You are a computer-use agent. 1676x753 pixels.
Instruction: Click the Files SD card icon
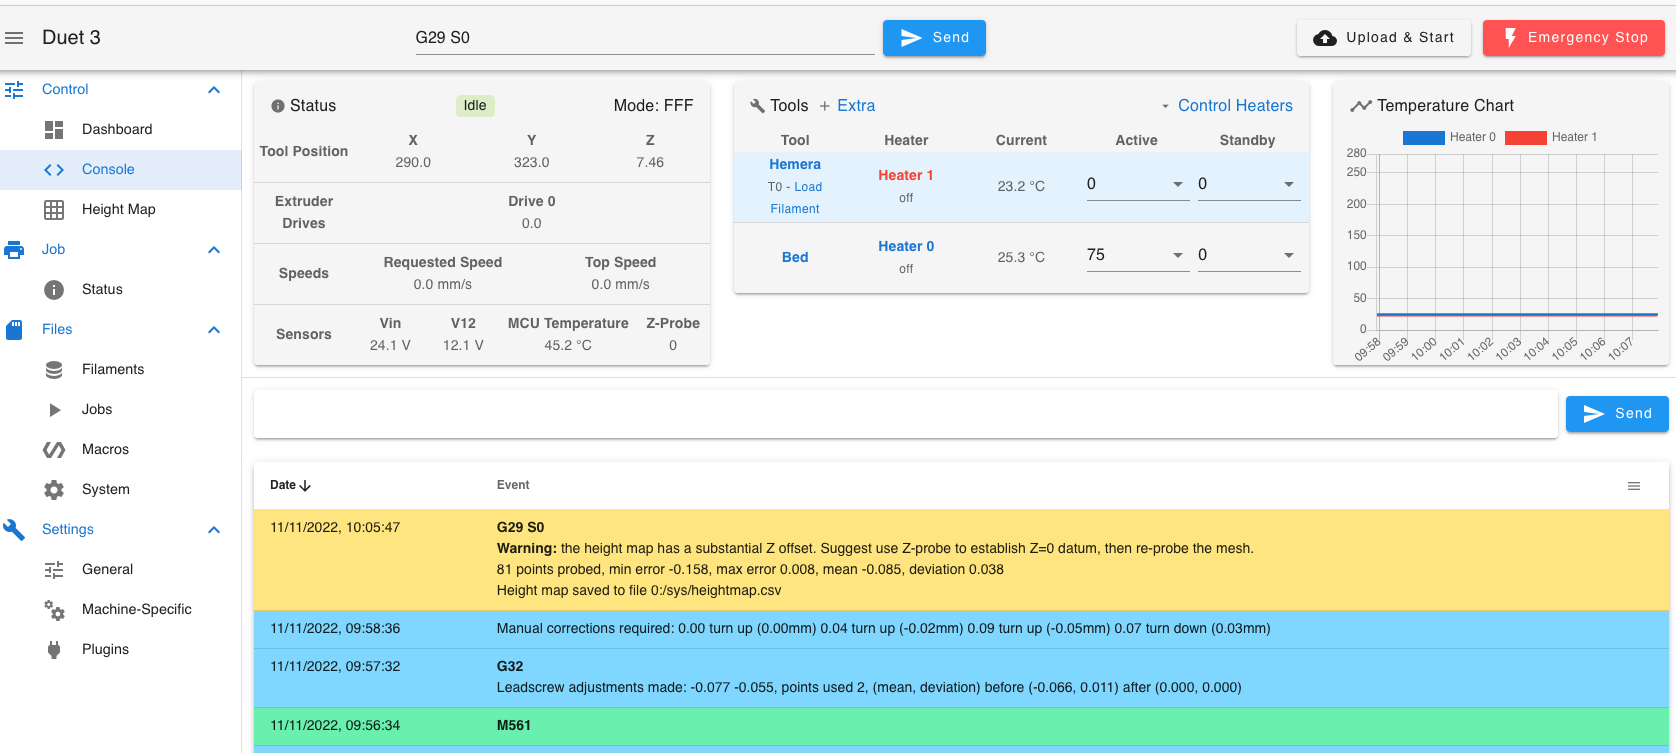[x=14, y=330]
